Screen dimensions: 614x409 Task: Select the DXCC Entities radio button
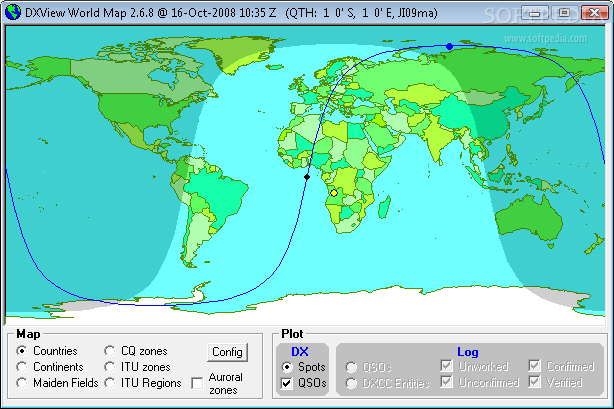tap(351, 383)
